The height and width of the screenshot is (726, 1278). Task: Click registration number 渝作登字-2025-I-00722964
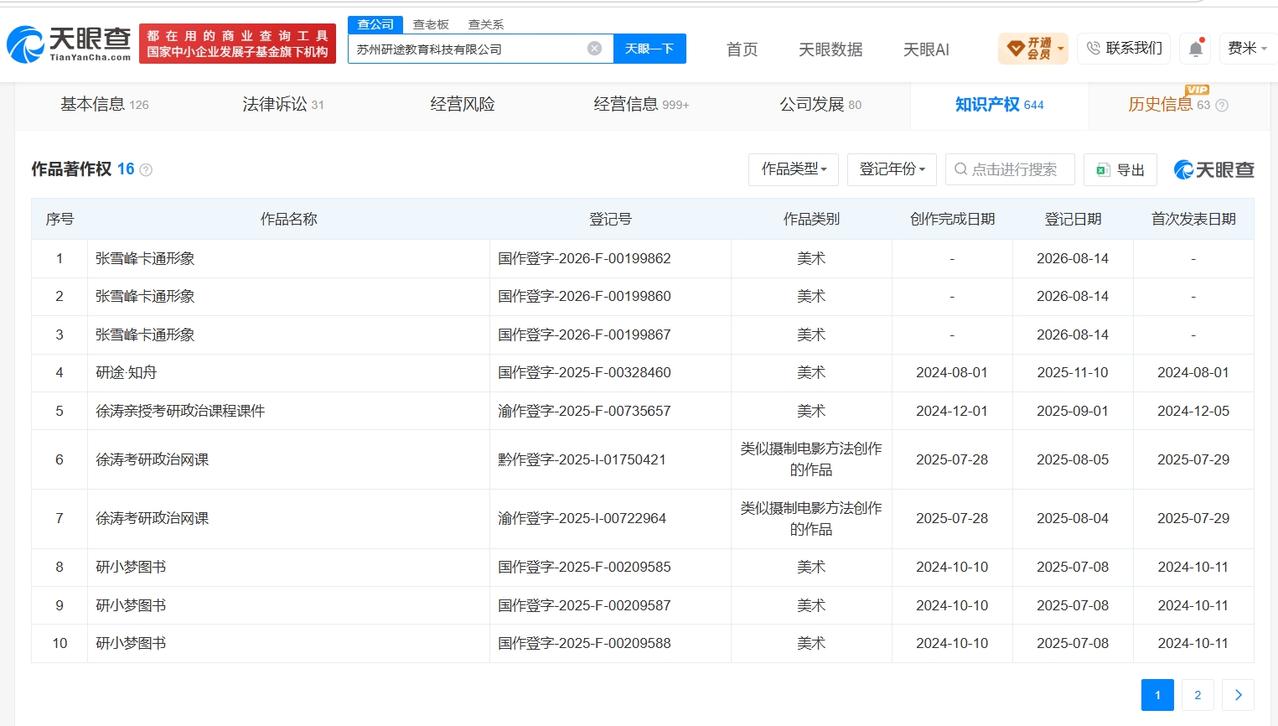(582, 518)
